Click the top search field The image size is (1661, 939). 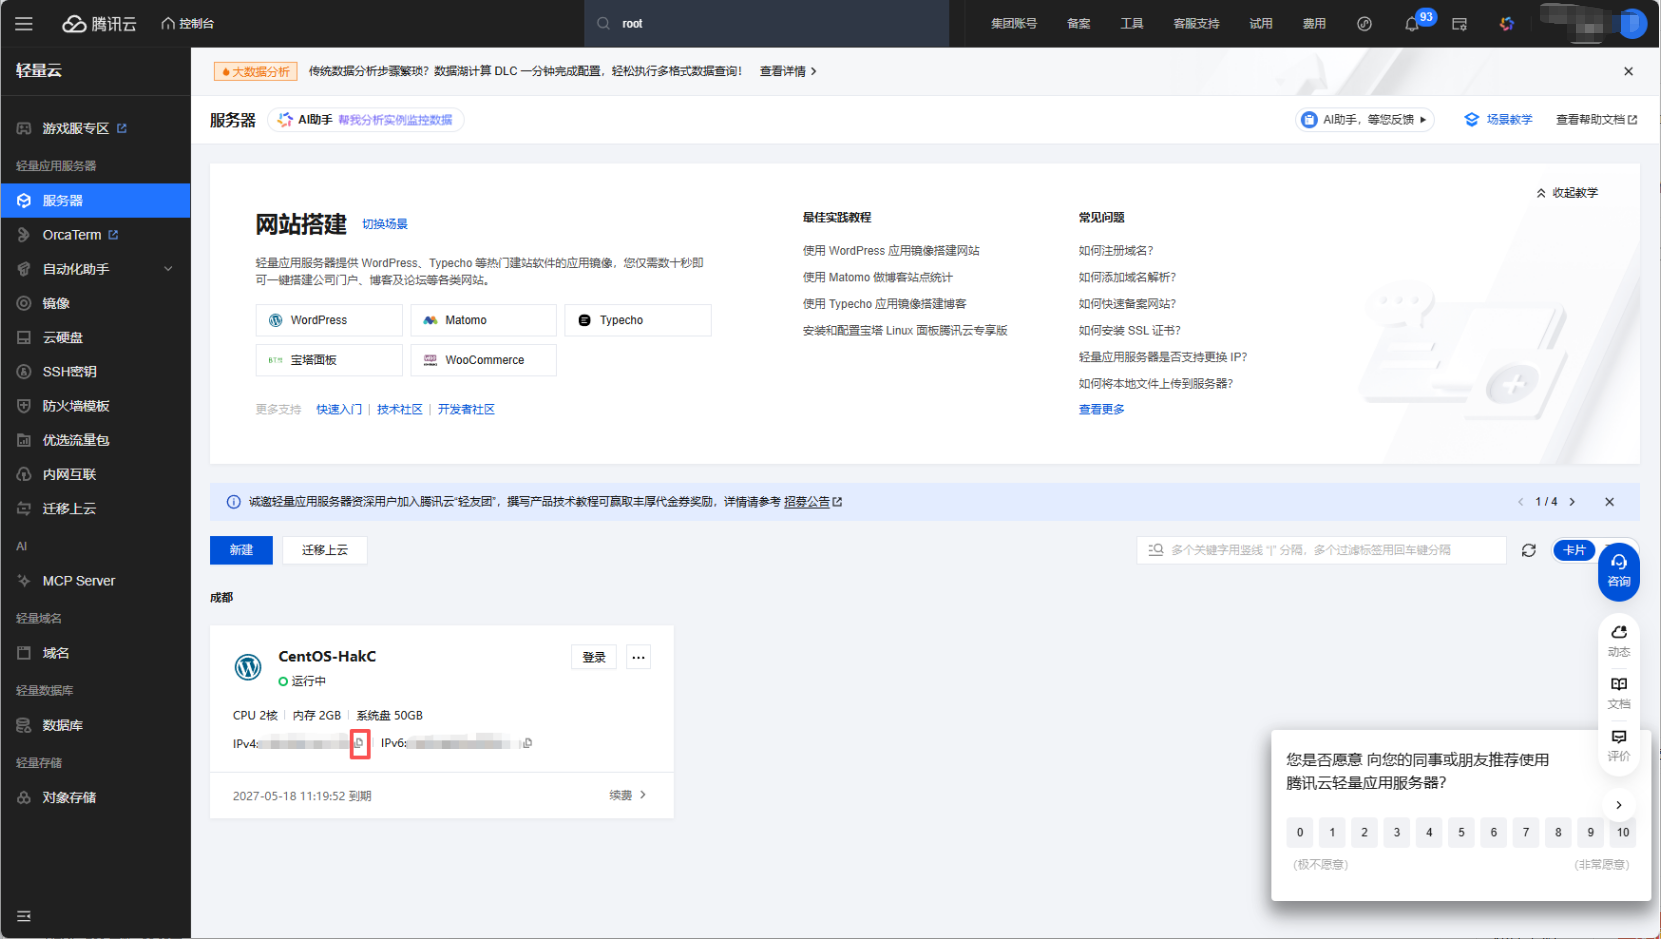766,23
